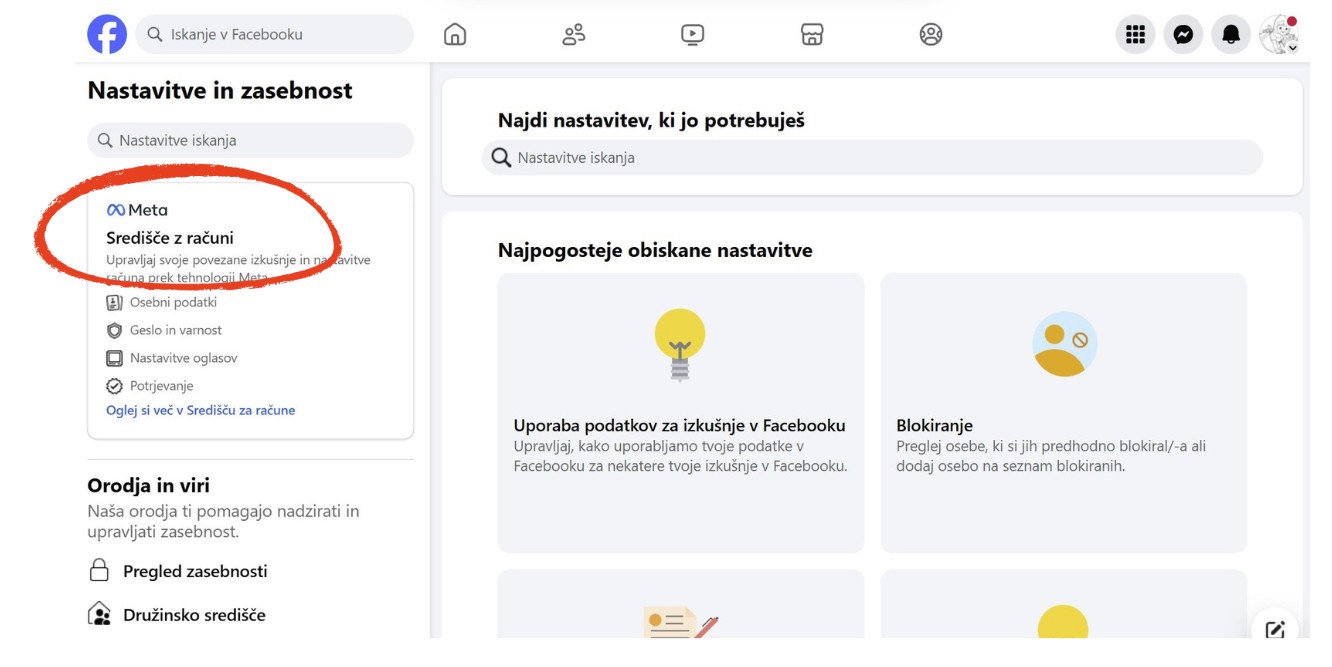1332x667 pixels.
Task: Focus the Iskanje v Facebooku search box
Action: [274, 34]
